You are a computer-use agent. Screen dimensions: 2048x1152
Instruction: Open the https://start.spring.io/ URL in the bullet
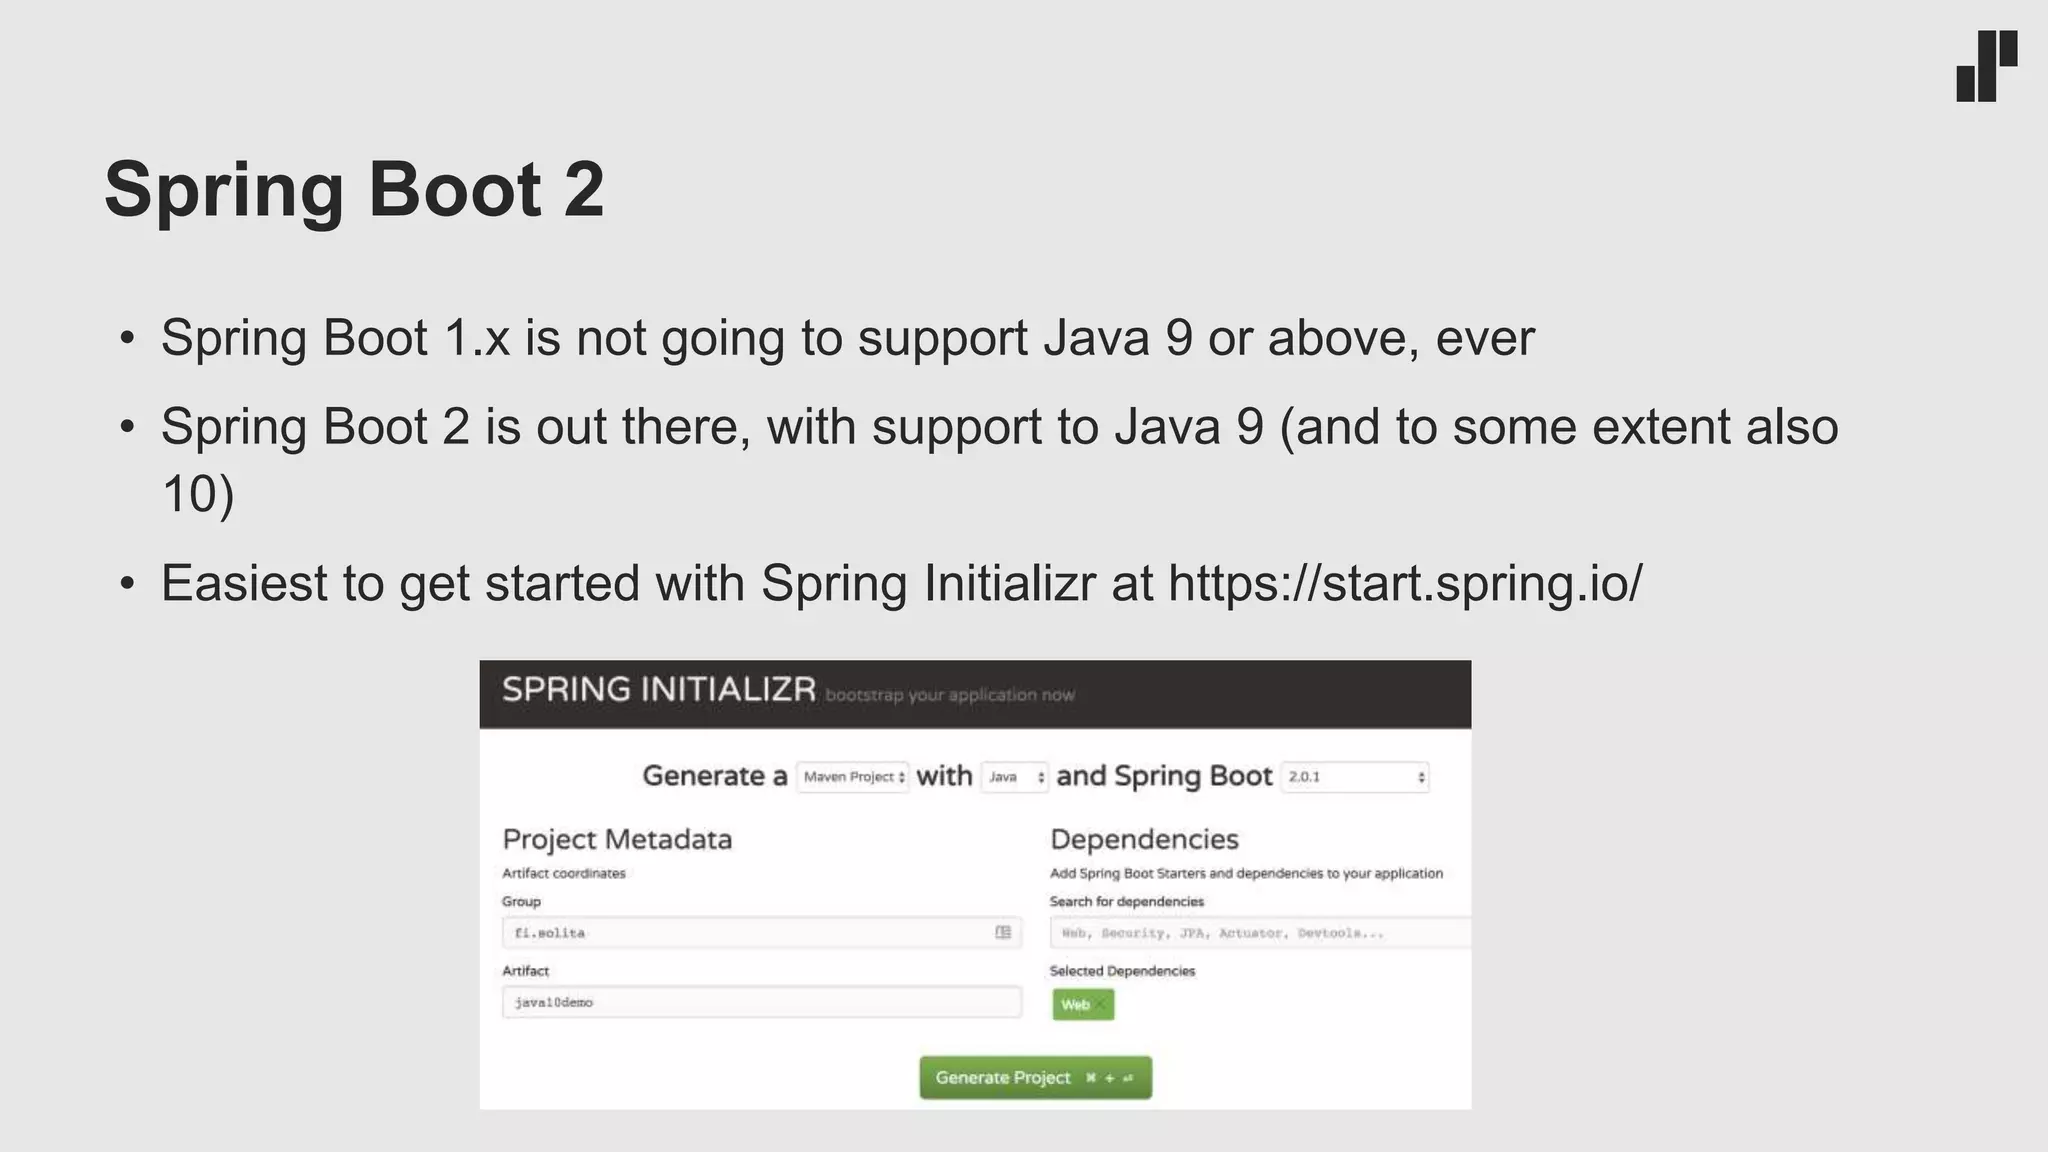[x=1404, y=582]
